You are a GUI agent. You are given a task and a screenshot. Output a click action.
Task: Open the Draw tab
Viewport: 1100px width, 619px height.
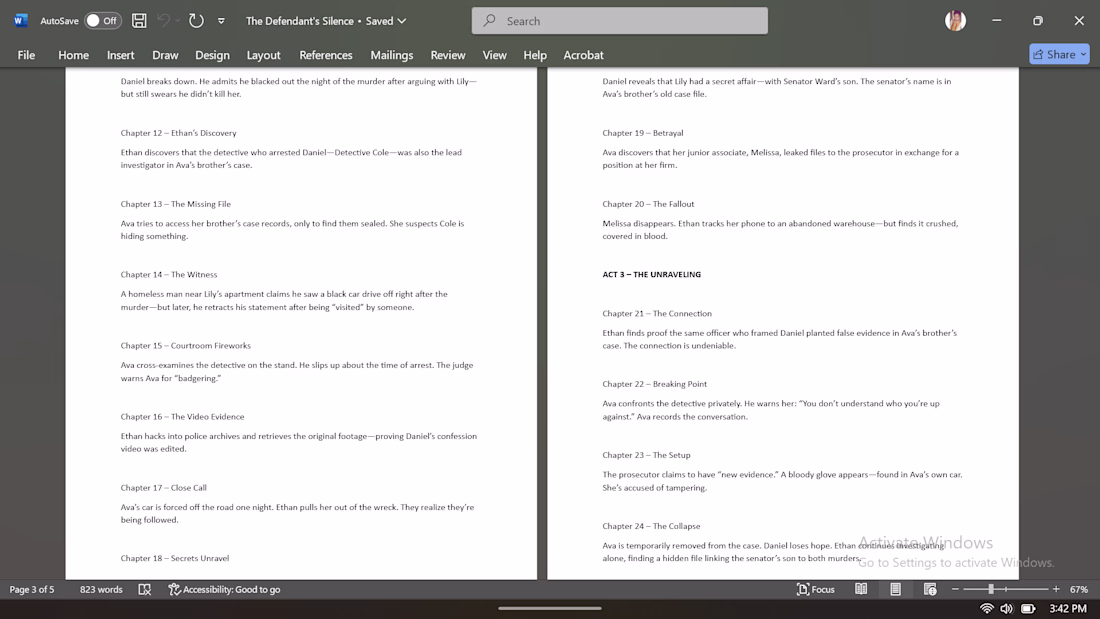pyautogui.click(x=166, y=55)
